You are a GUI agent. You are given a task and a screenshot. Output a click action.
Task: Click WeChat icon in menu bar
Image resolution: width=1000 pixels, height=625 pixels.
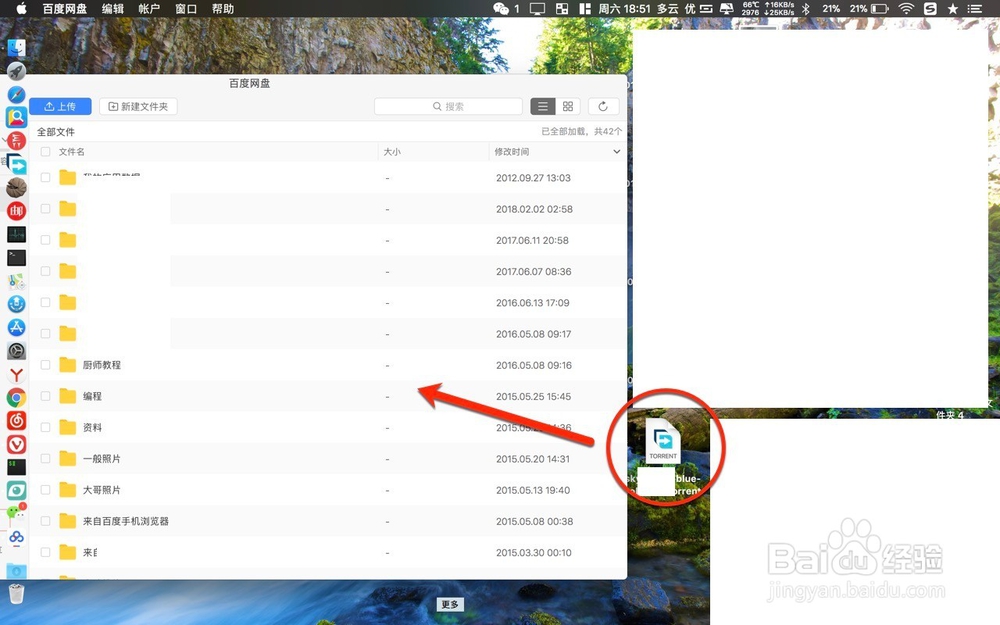[x=501, y=8]
